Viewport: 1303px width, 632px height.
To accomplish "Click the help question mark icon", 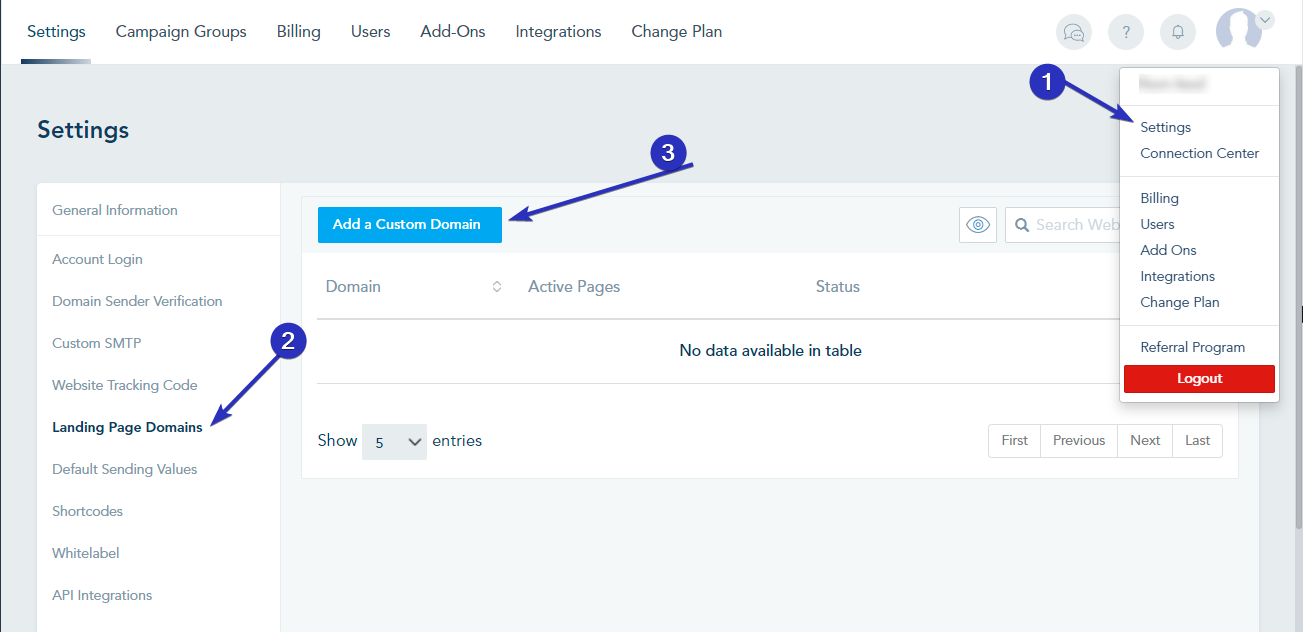I will (x=1125, y=32).
